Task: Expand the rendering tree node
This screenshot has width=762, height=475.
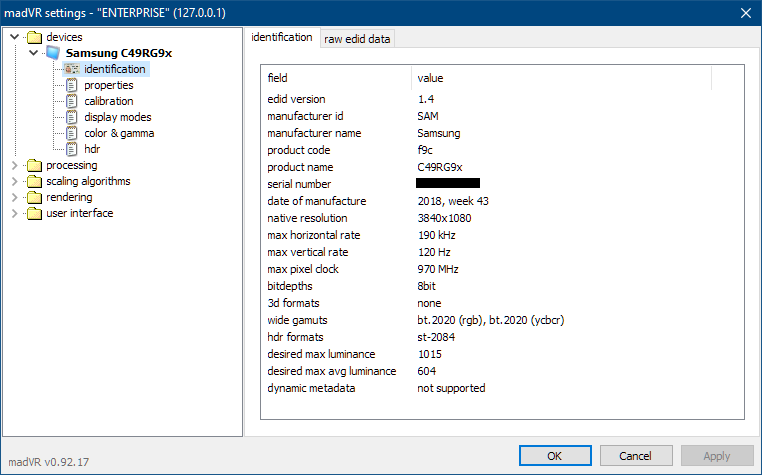Action: 14,197
